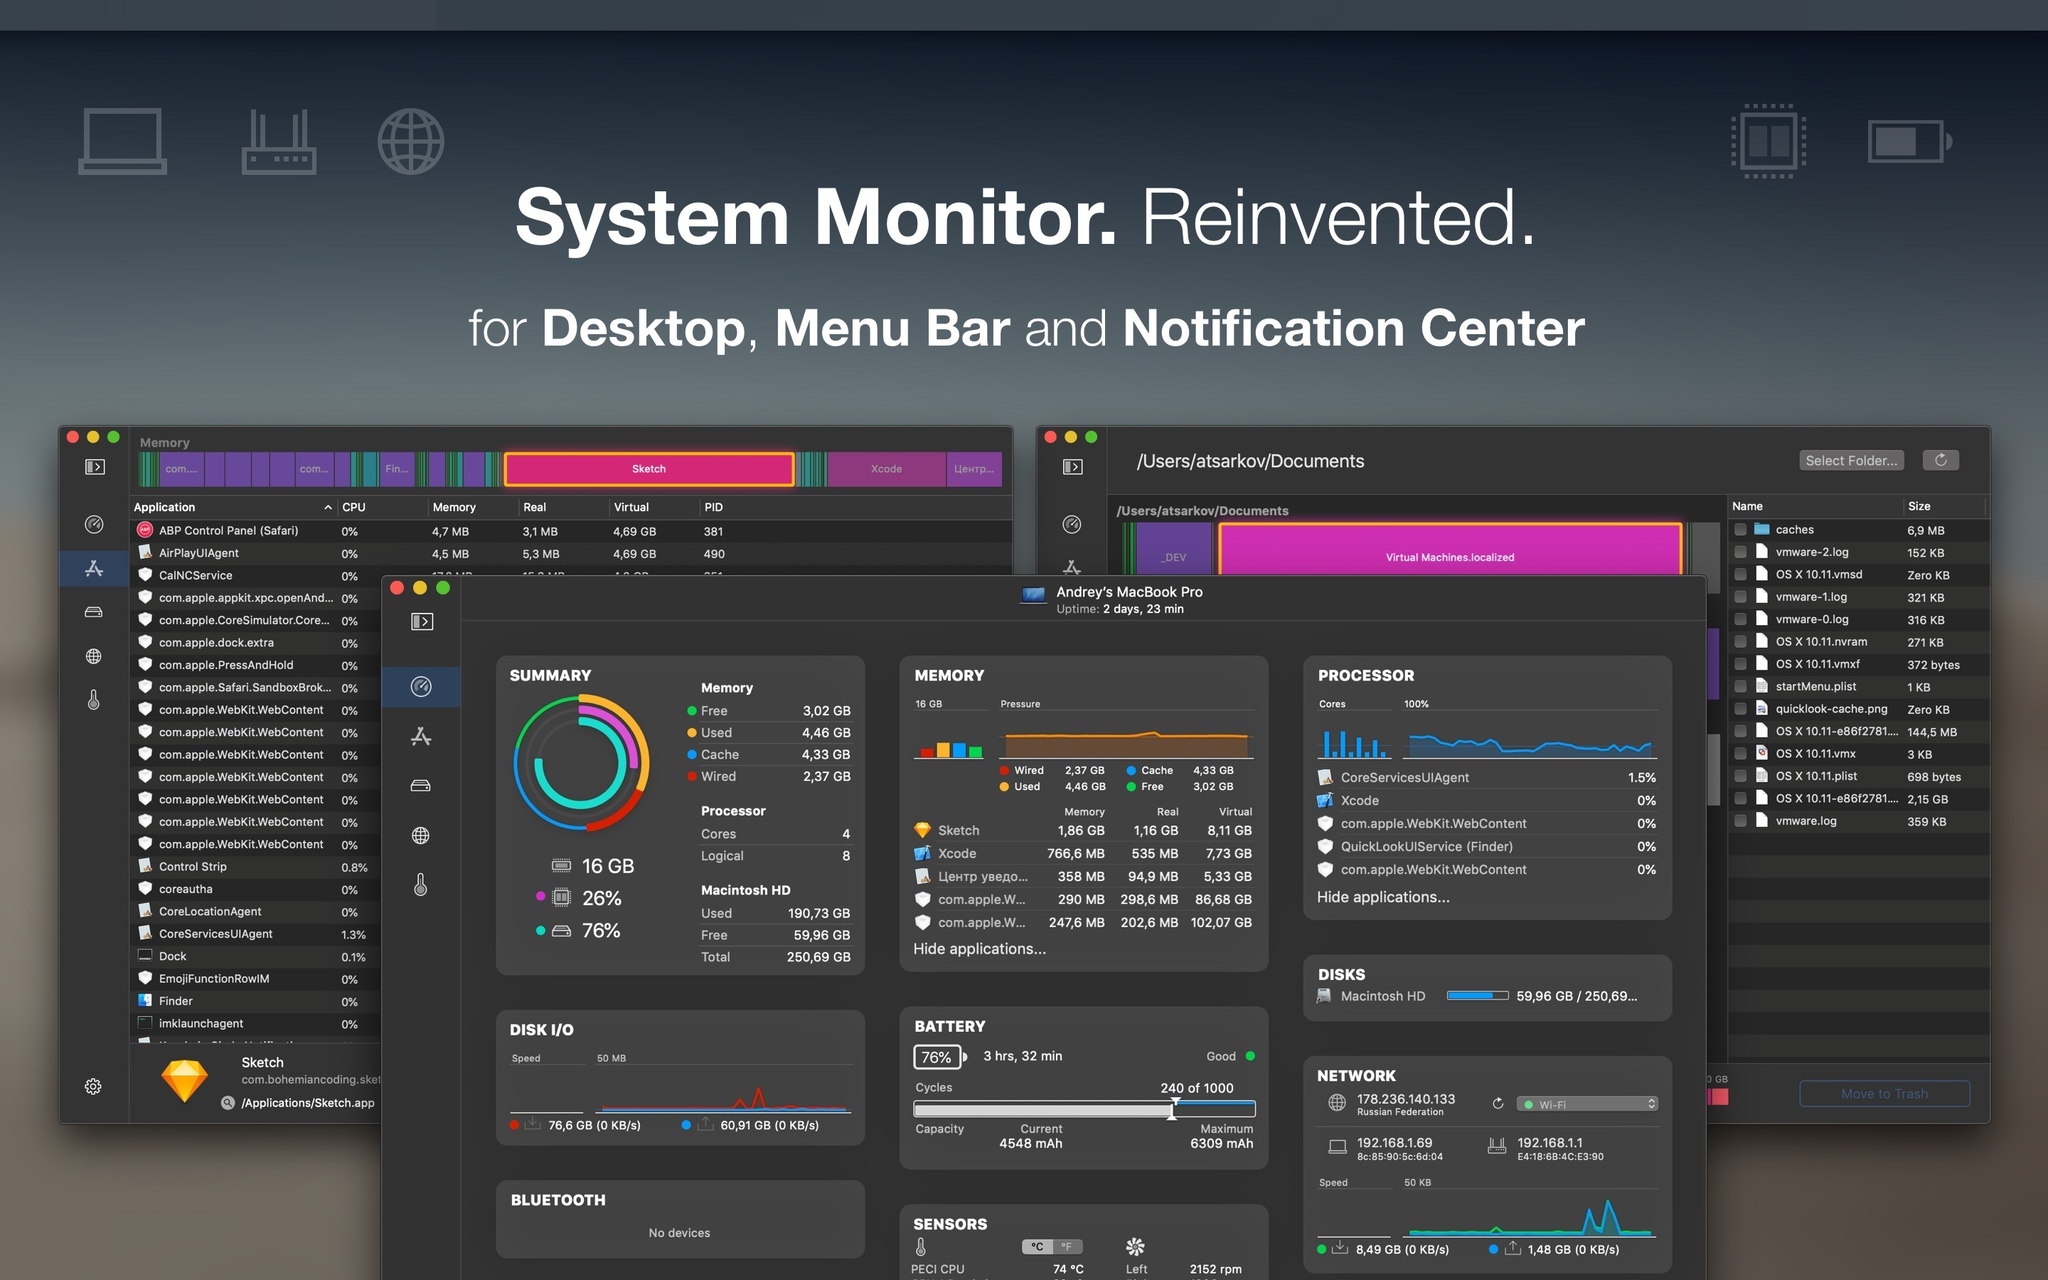The height and width of the screenshot is (1280, 2048).
Task: Click the Wired legend dot in Memory chart
Action: tap(1006, 770)
